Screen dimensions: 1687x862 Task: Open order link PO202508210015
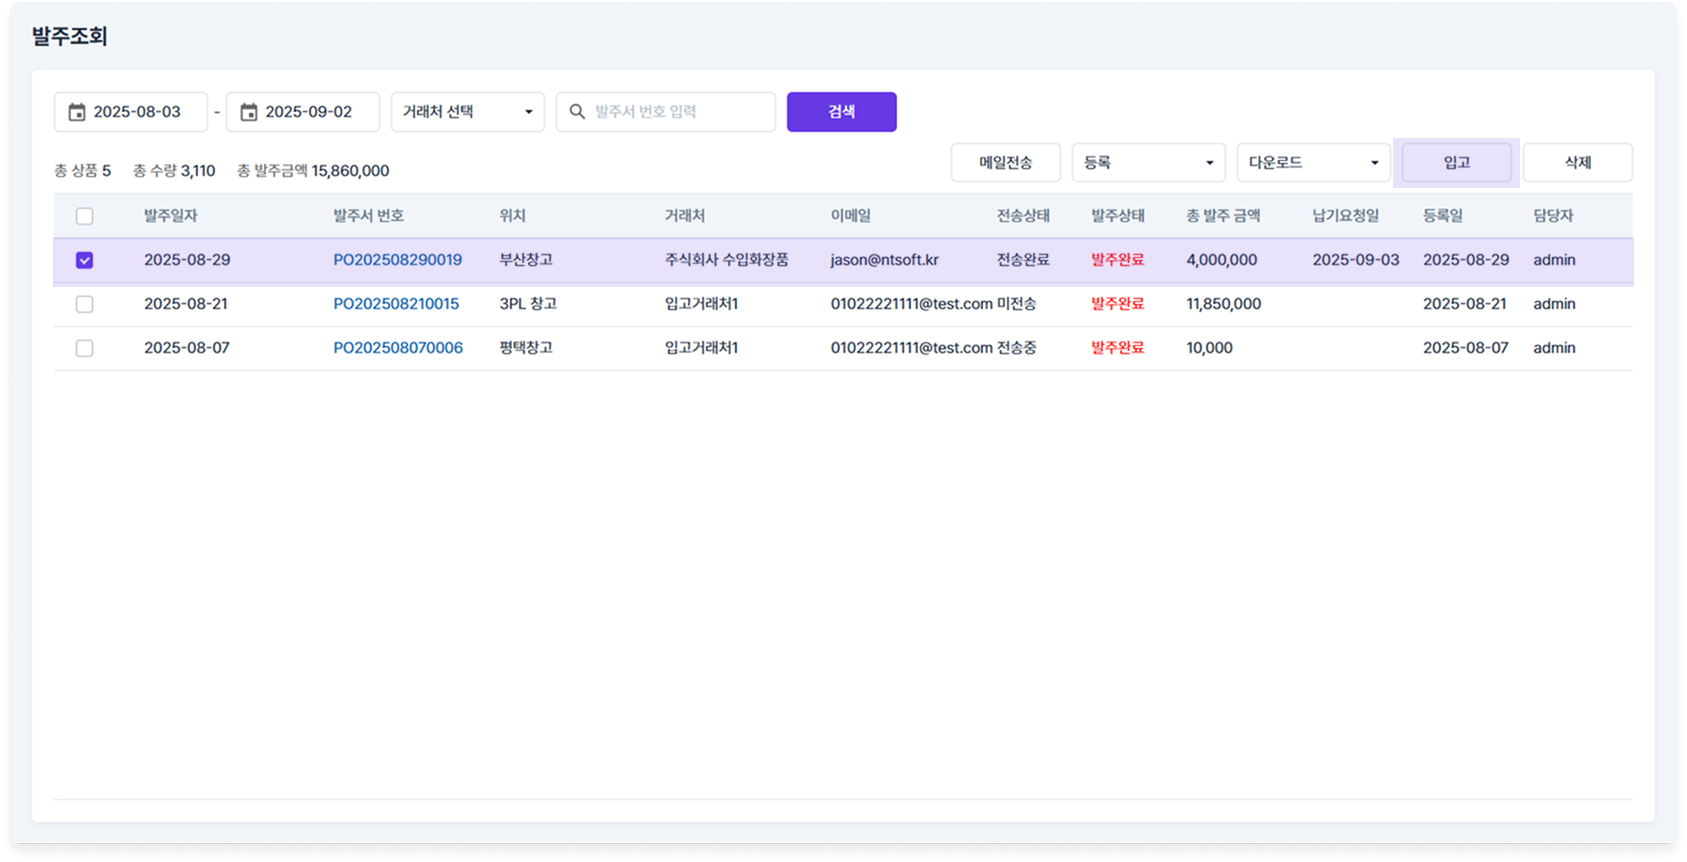396,304
